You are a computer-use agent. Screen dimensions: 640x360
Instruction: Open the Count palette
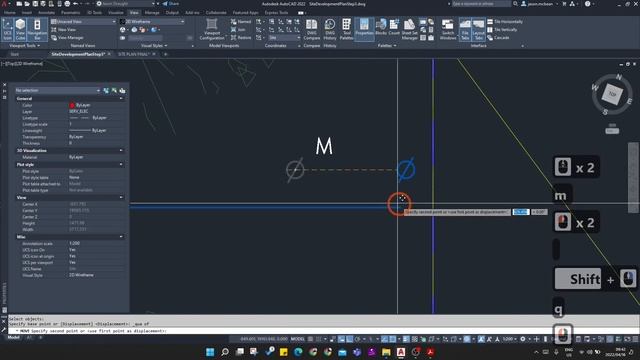point(394,27)
